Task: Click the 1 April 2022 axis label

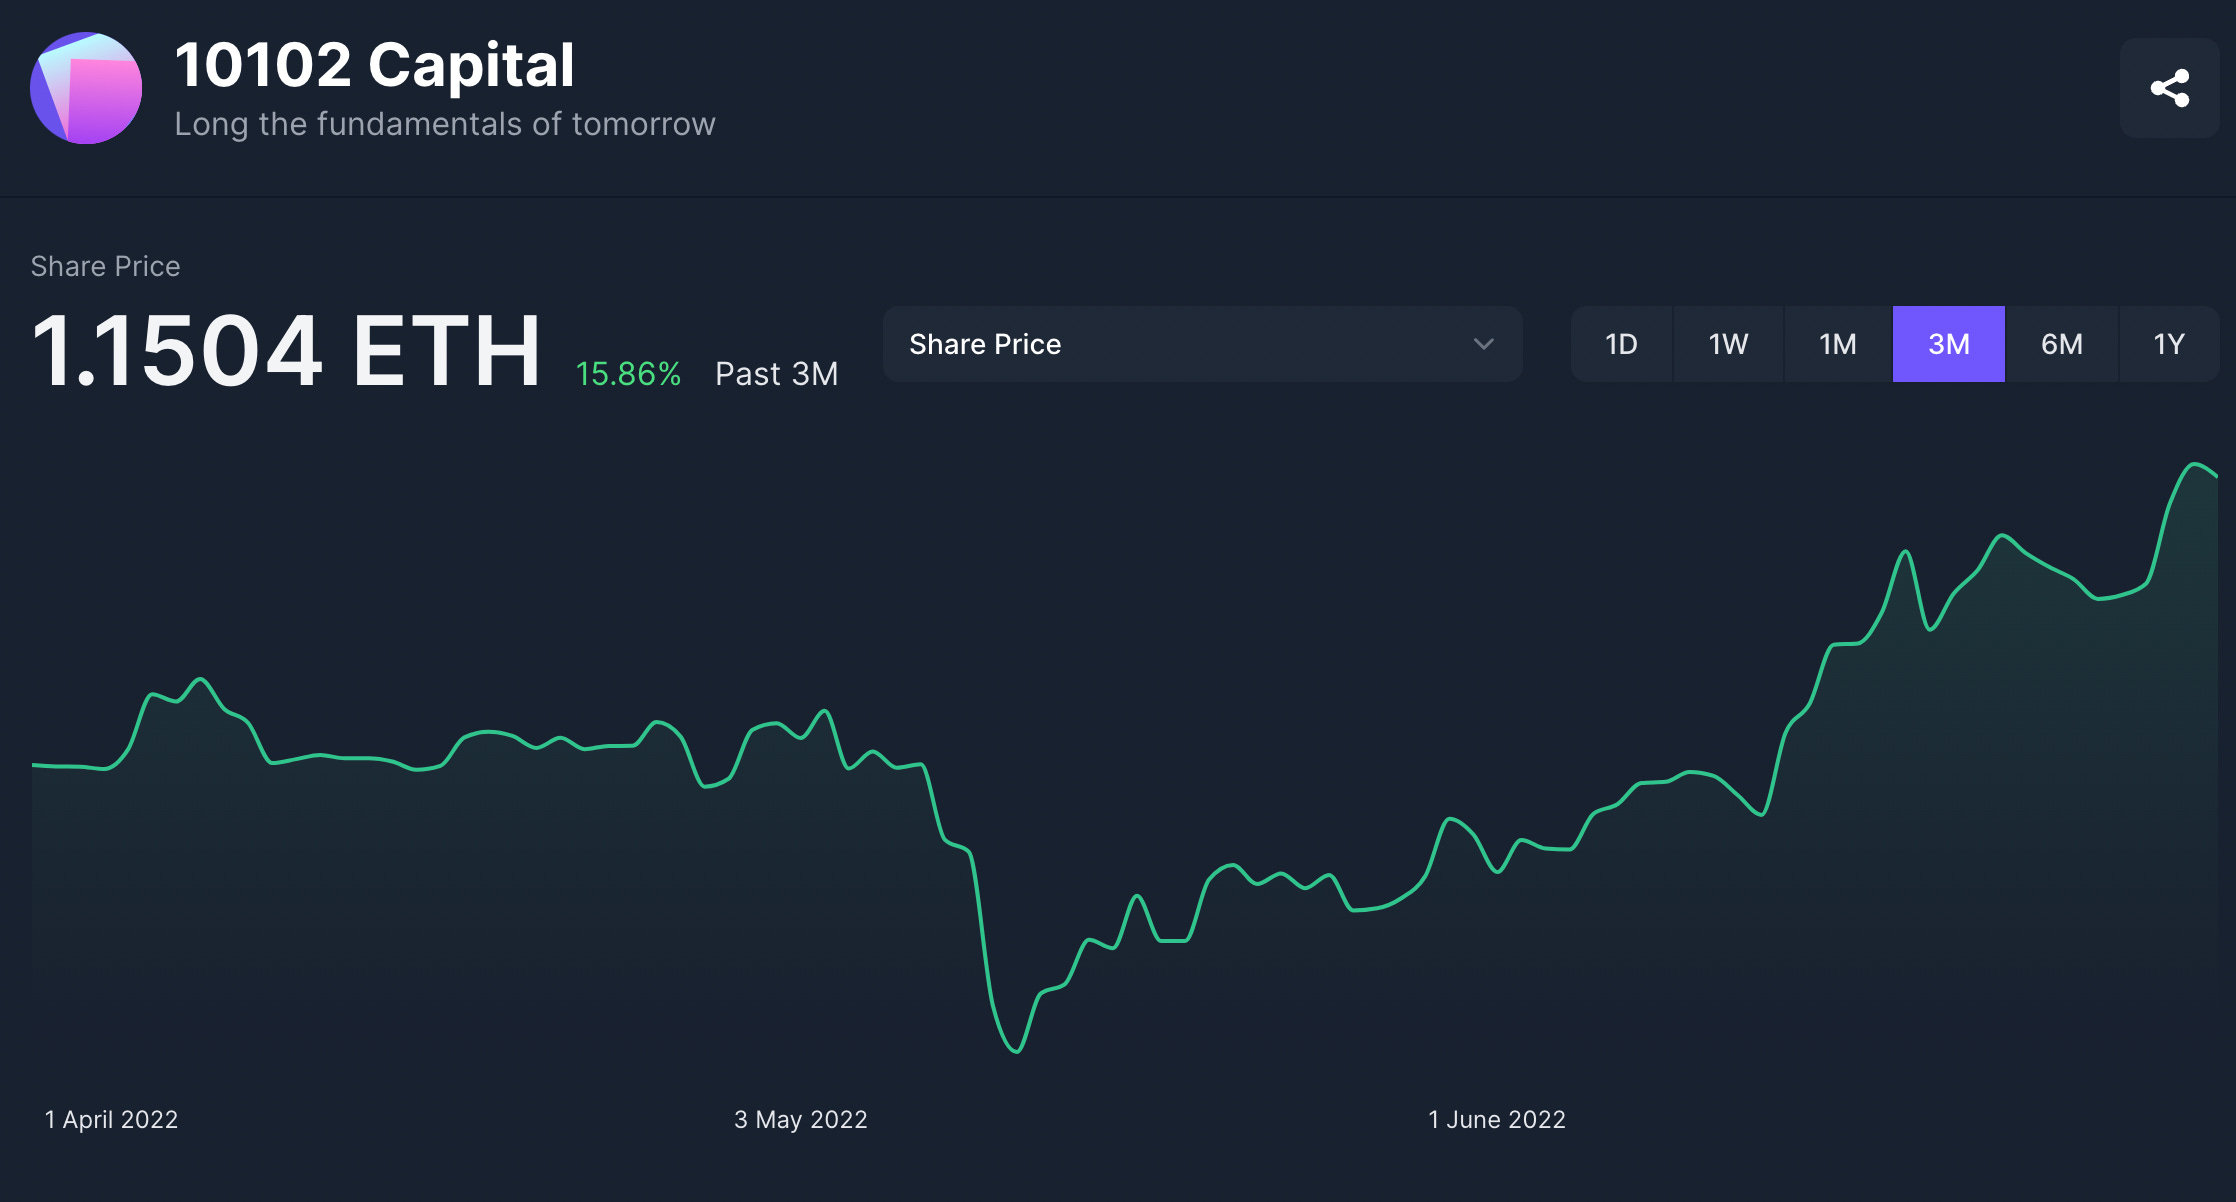Action: coord(111,1119)
